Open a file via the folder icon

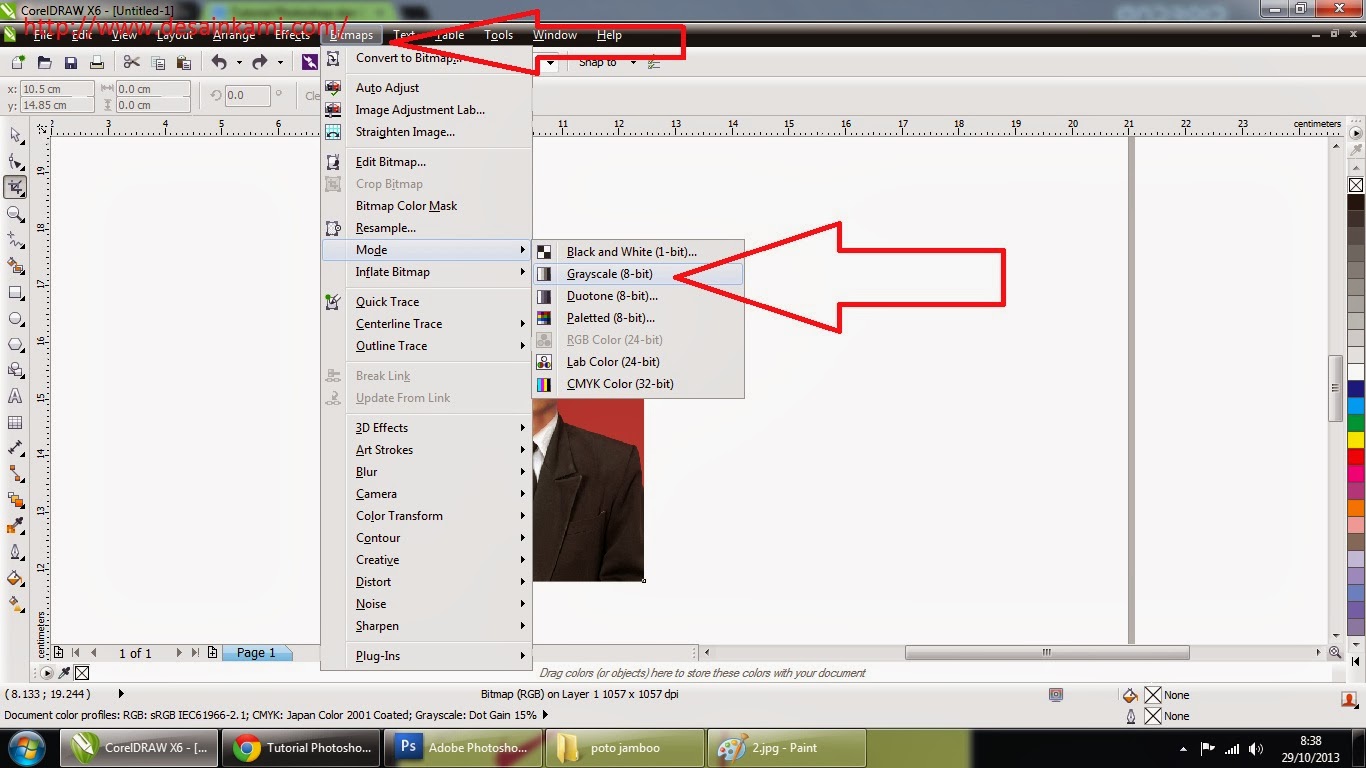(45, 62)
